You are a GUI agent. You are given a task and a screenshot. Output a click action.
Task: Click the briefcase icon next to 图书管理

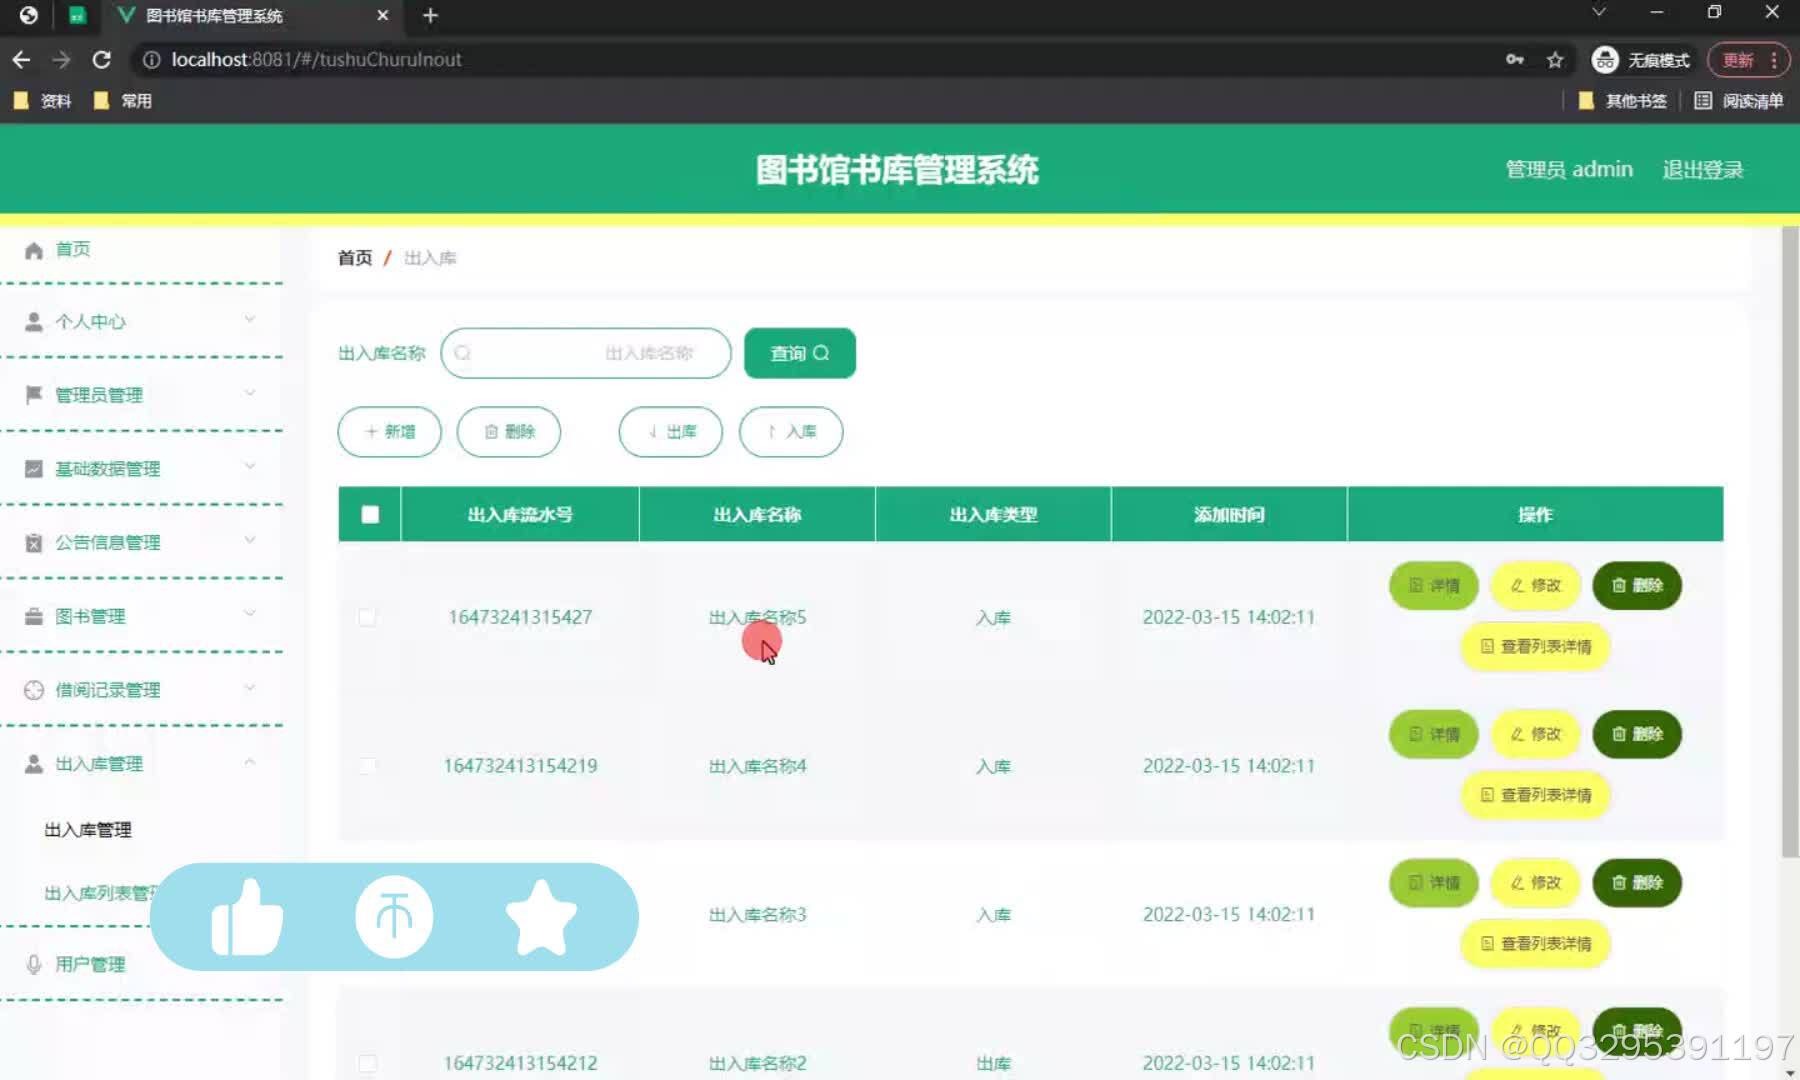tap(34, 616)
